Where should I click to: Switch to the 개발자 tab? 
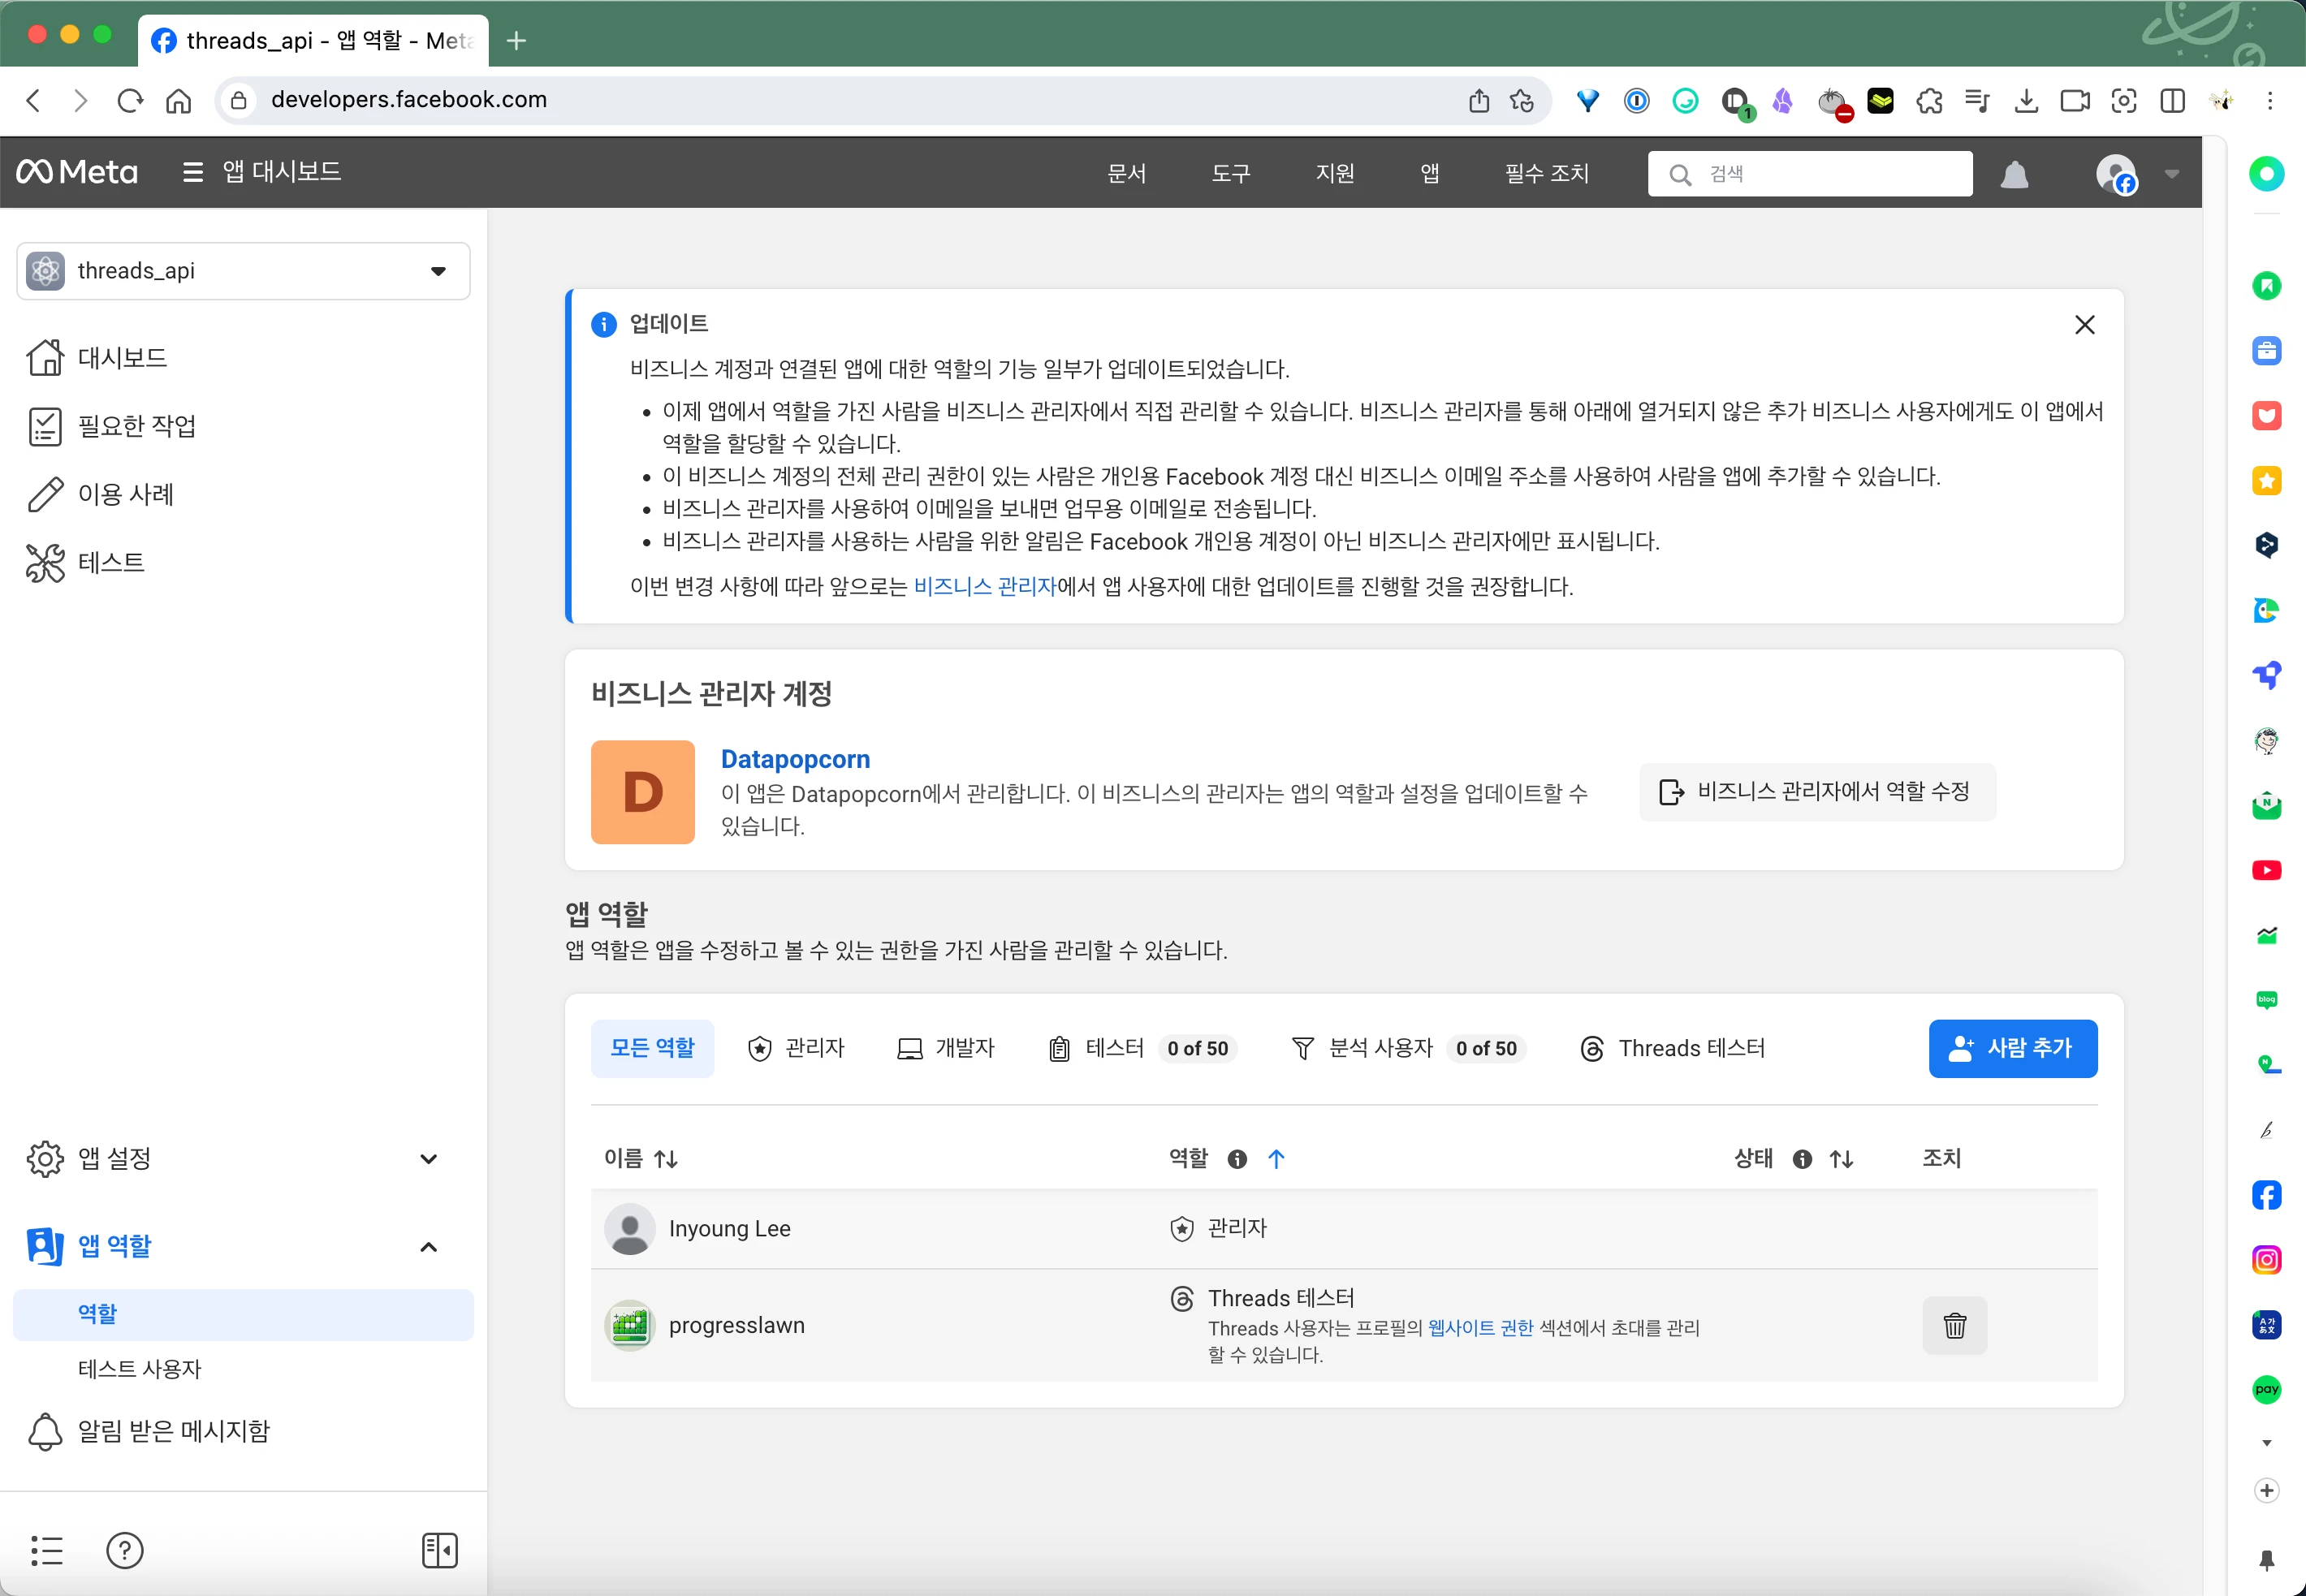(x=946, y=1048)
